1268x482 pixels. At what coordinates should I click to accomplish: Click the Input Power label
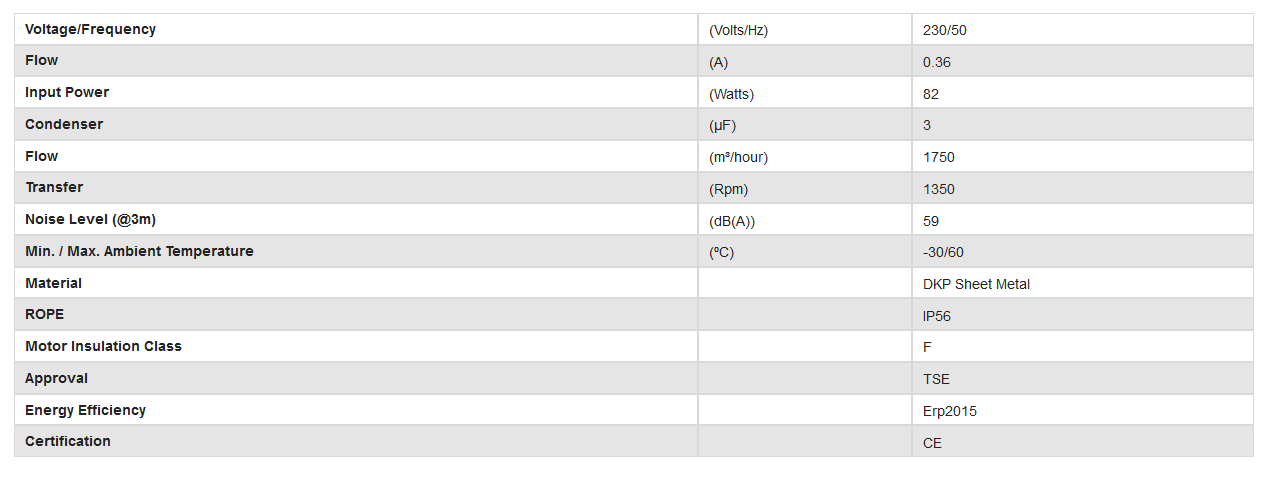[67, 93]
